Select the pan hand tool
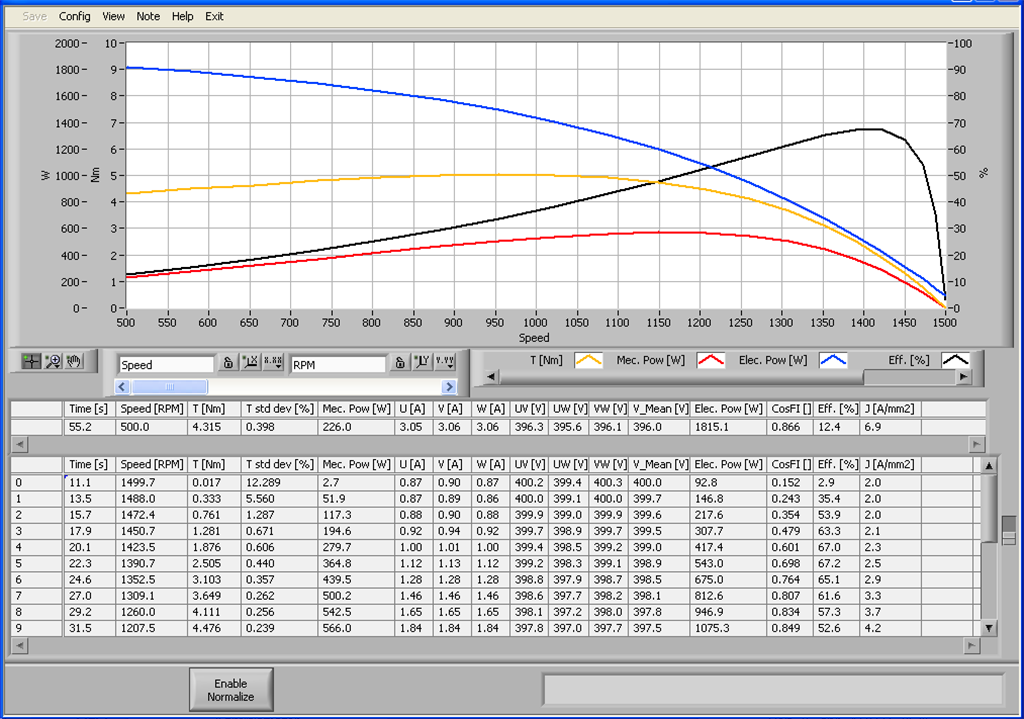1024x719 pixels. [74, 363]
